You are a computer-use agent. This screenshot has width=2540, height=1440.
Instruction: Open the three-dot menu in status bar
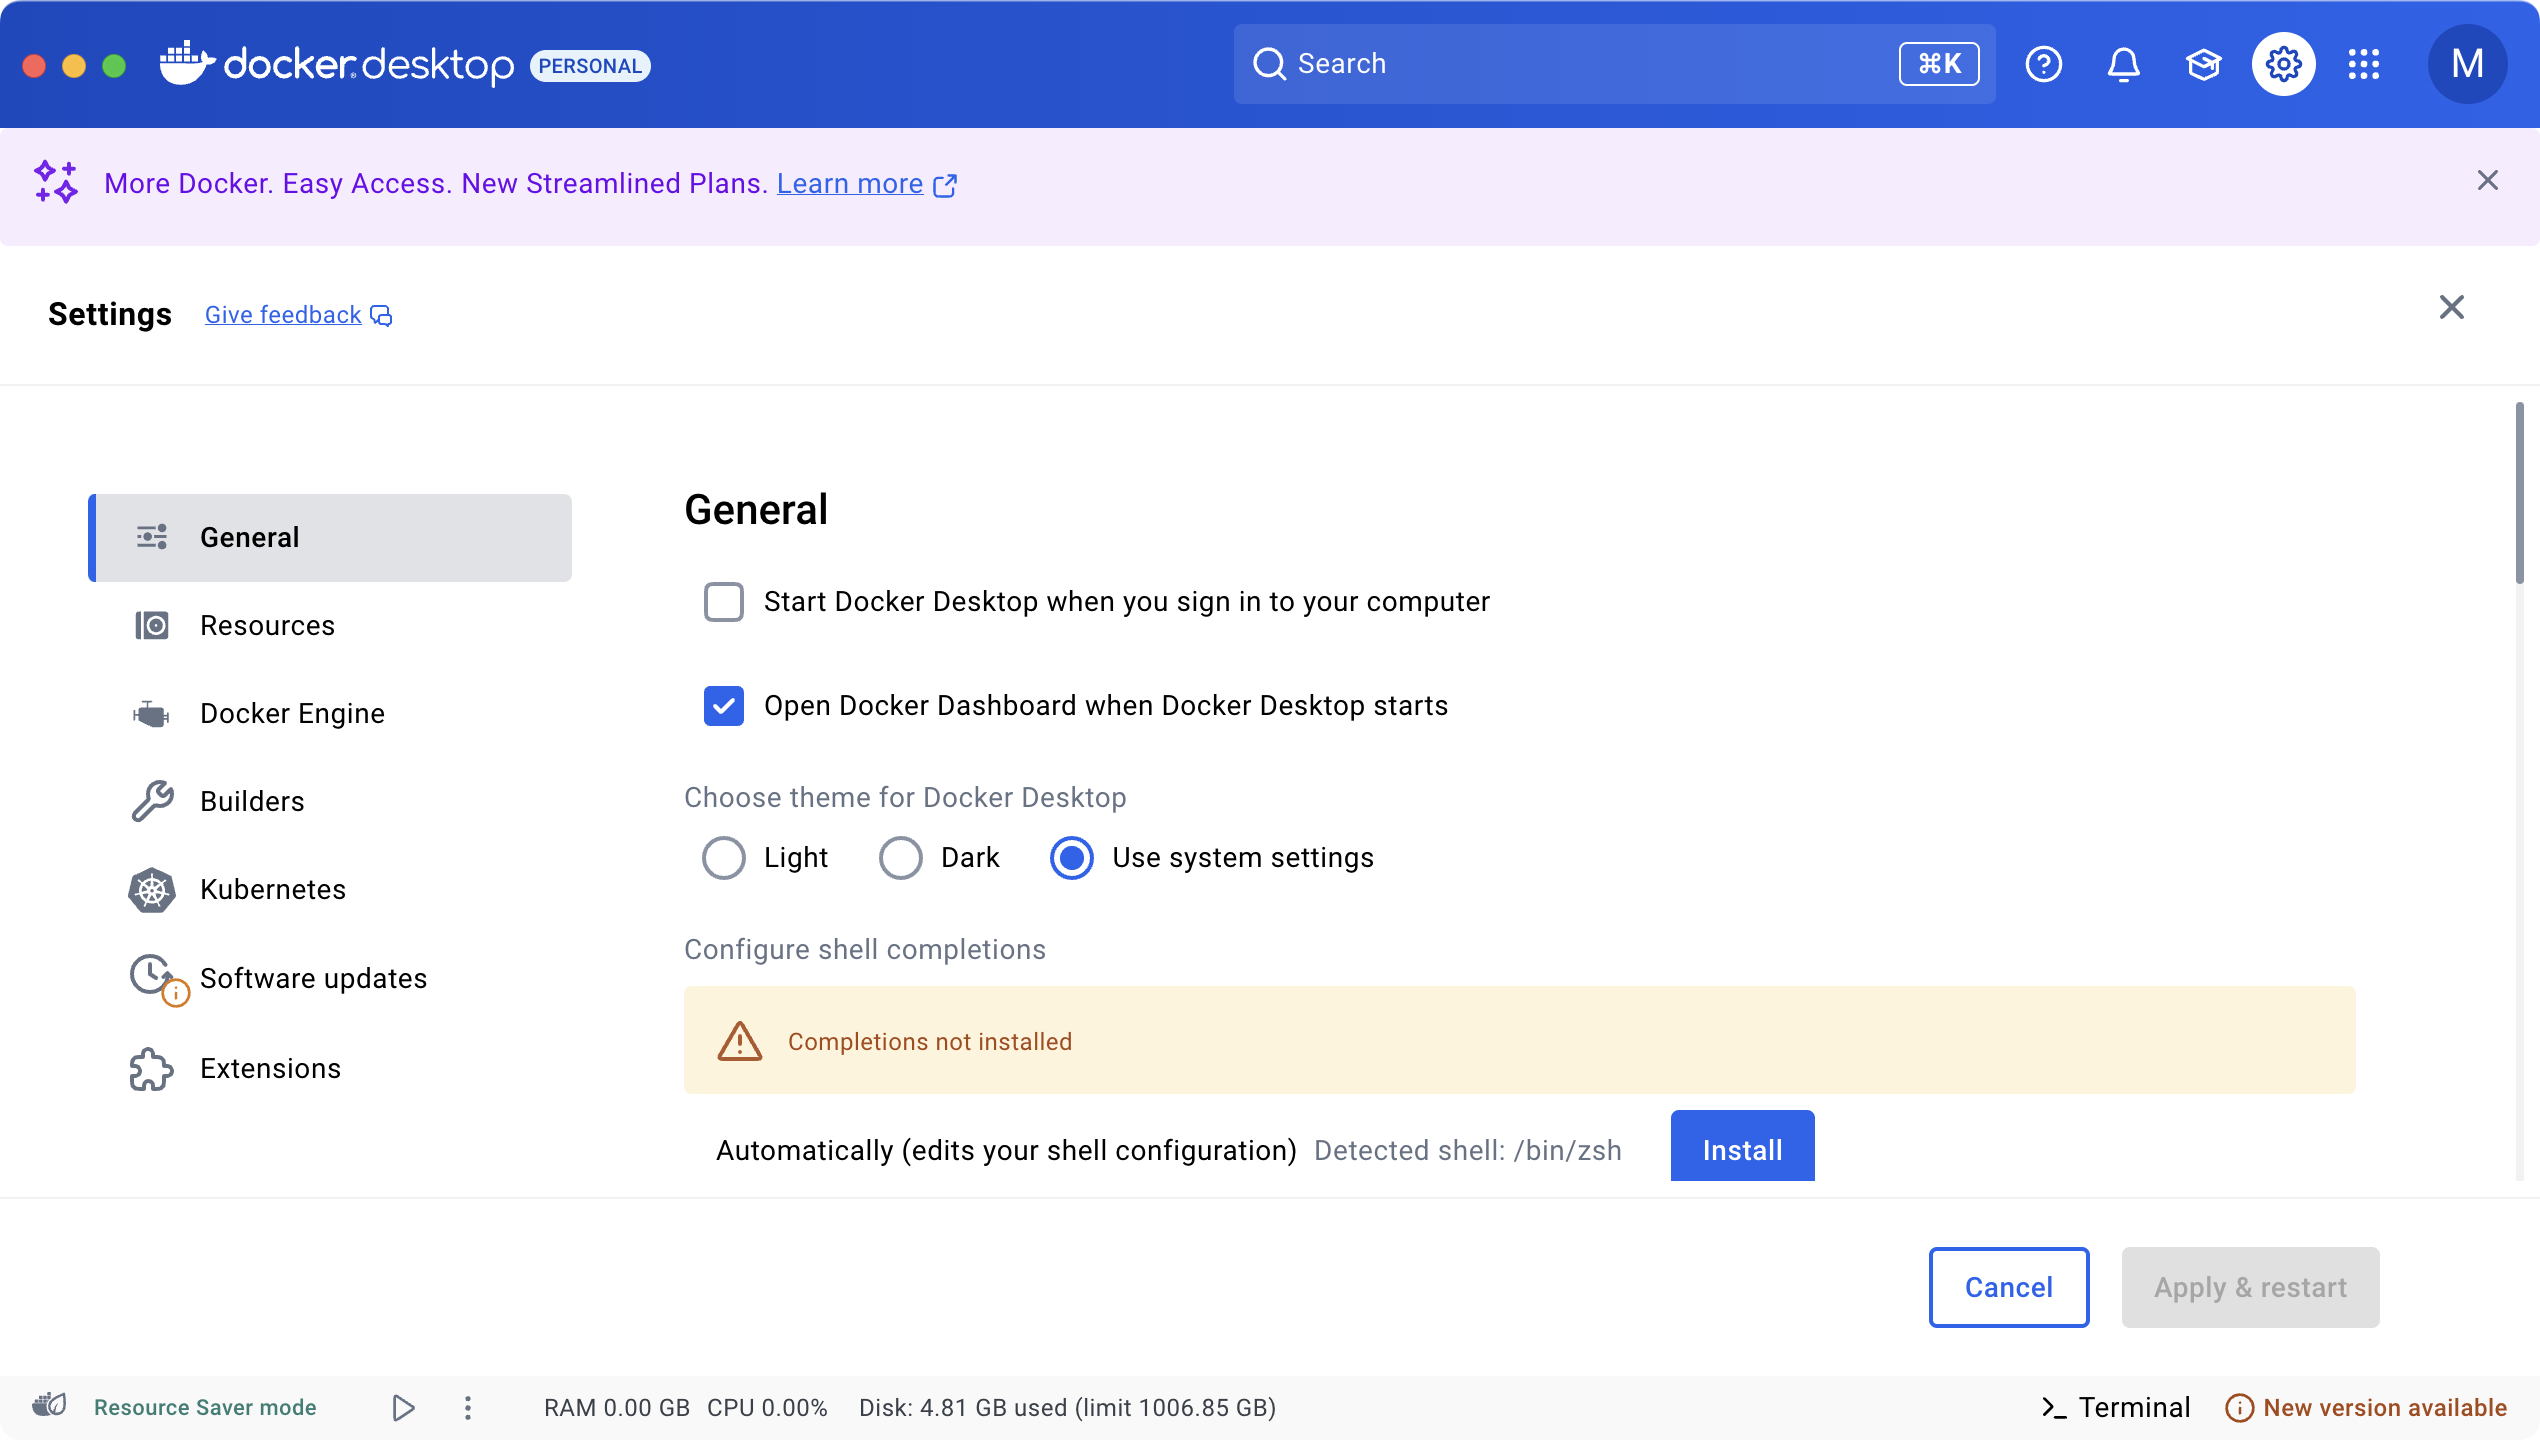pos(468,1408)
